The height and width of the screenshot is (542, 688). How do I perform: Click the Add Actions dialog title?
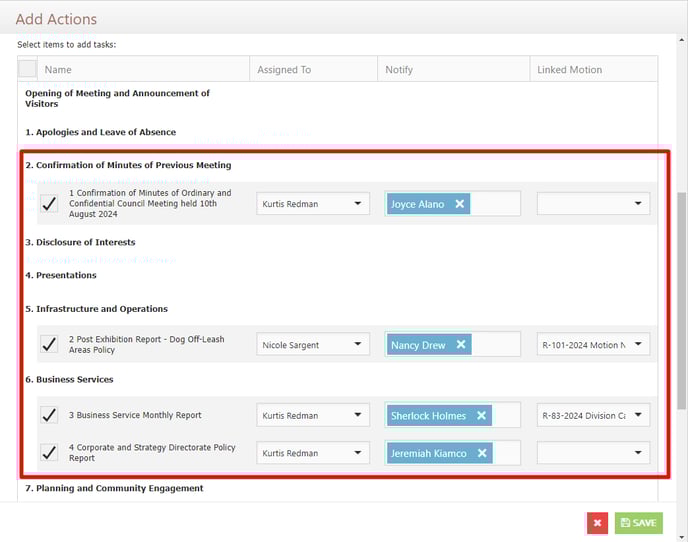(56, 19)
